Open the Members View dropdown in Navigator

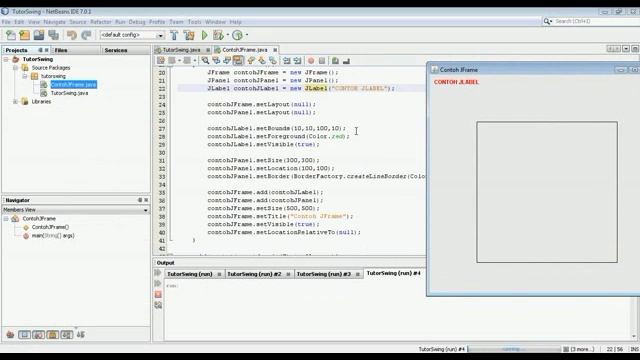pyautogui.click(x=146, y=210)
